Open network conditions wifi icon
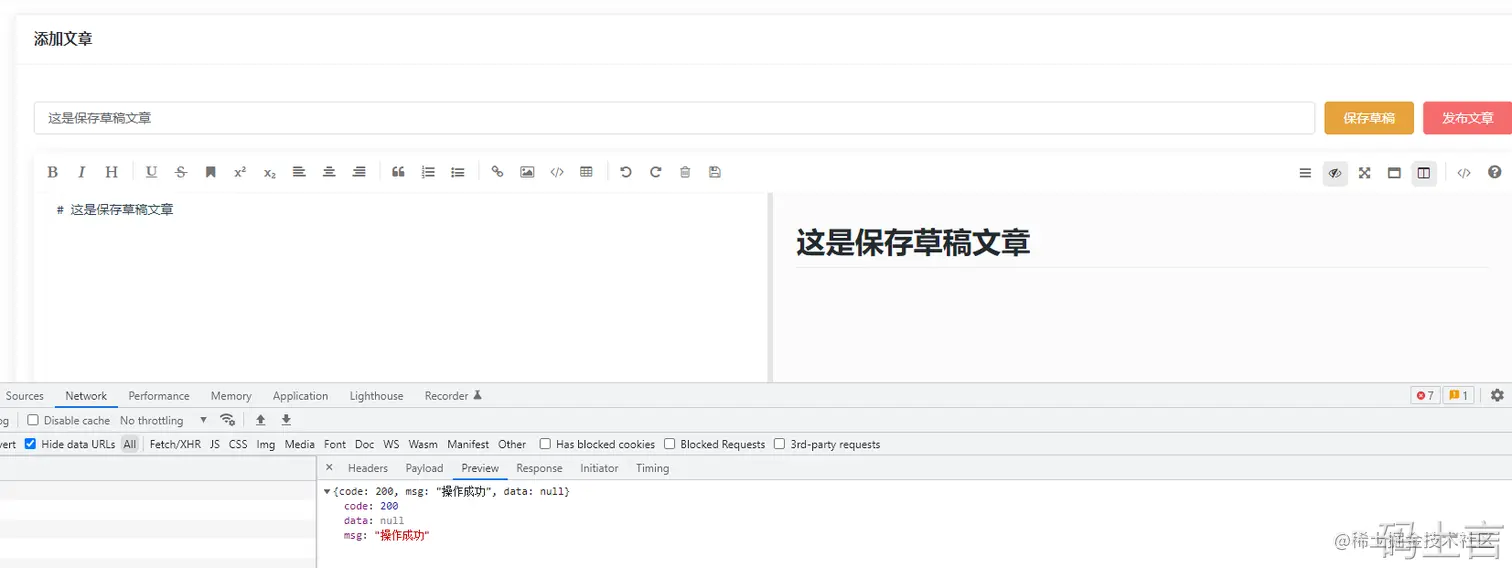The image size is (1512, 568). click(x=228, y=420)
